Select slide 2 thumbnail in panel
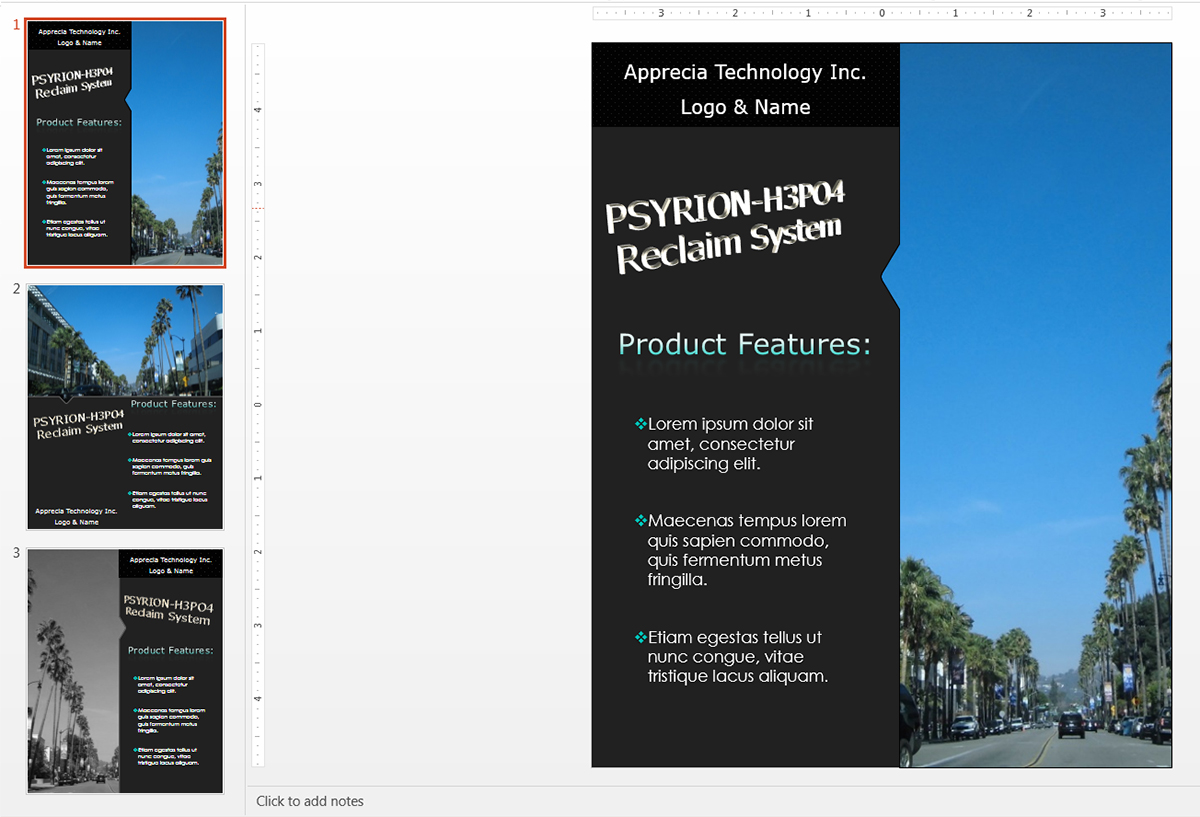The height and width of the screenshot is (817, 1200). pos(126,407)
